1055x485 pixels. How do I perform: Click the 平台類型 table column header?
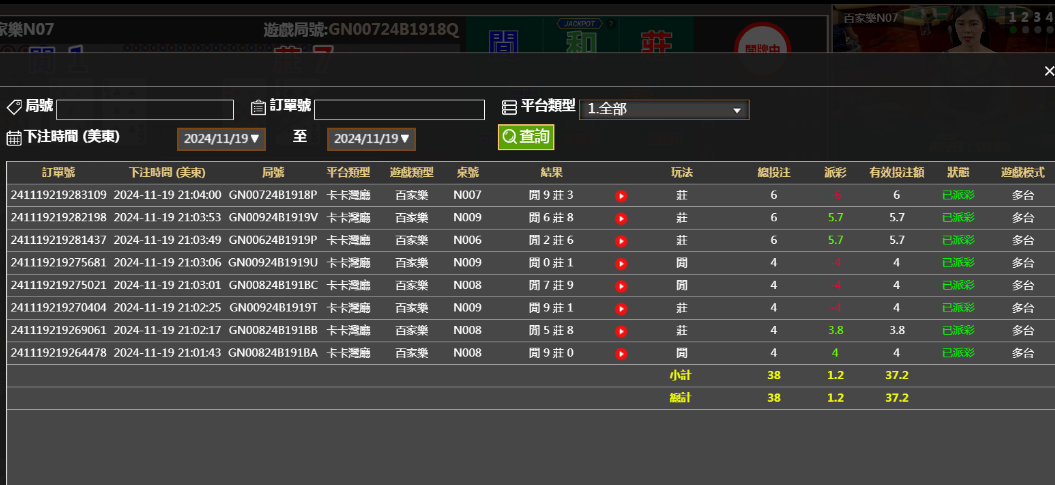(x=349, y=173)
